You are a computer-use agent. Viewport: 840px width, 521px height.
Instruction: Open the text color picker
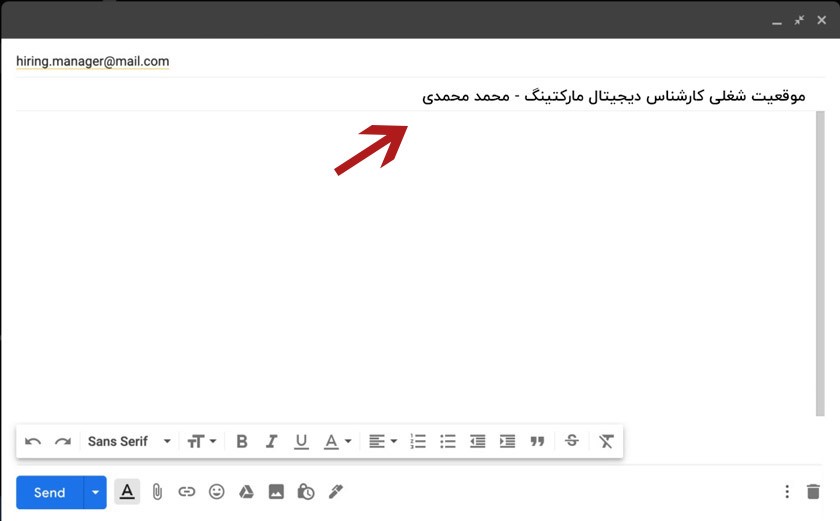337,441
